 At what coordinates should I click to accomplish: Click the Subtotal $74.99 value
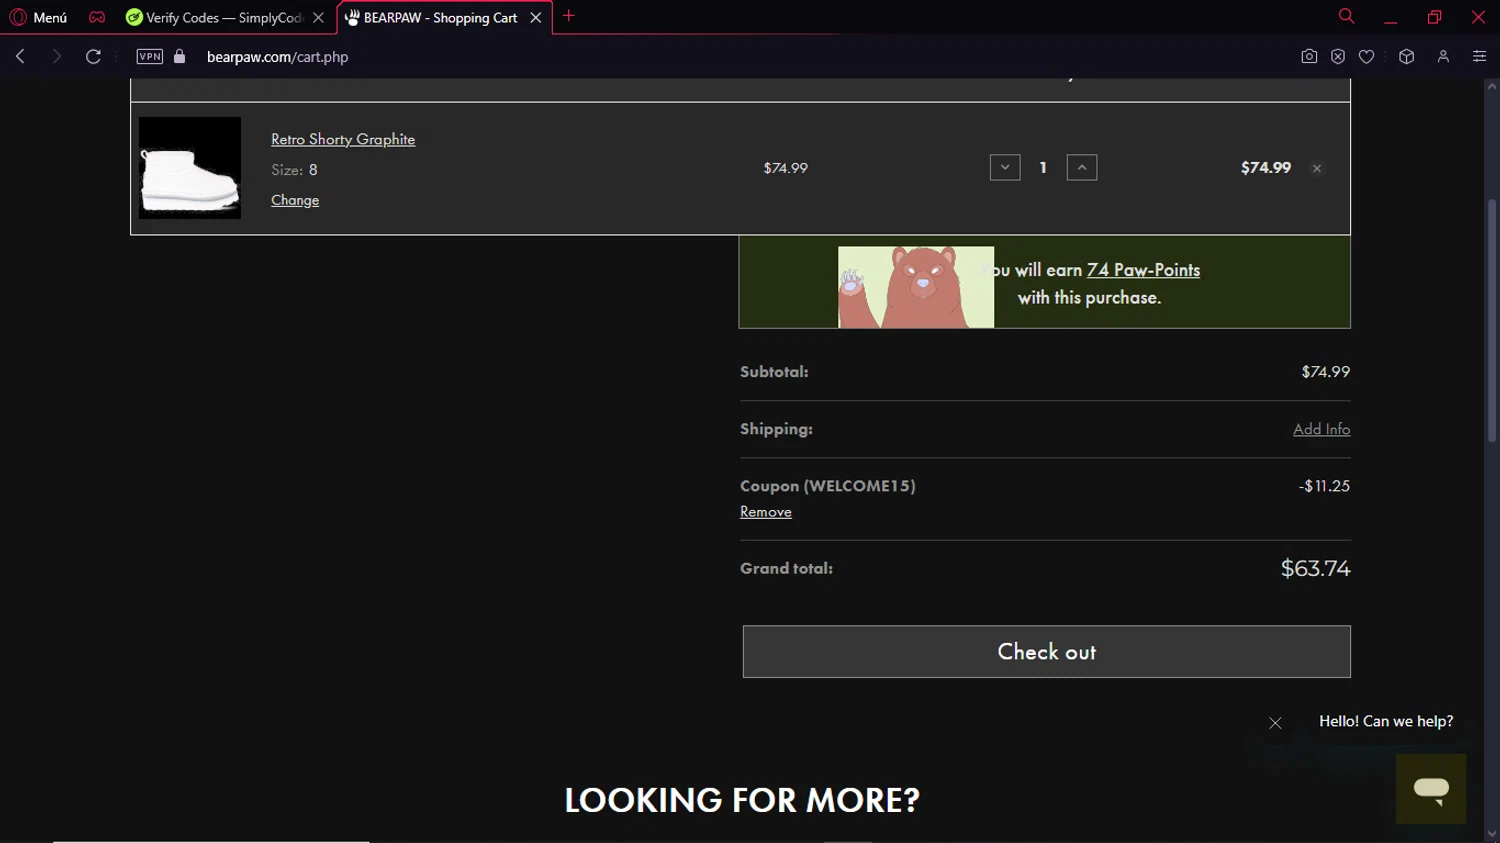pos(1325,372)
